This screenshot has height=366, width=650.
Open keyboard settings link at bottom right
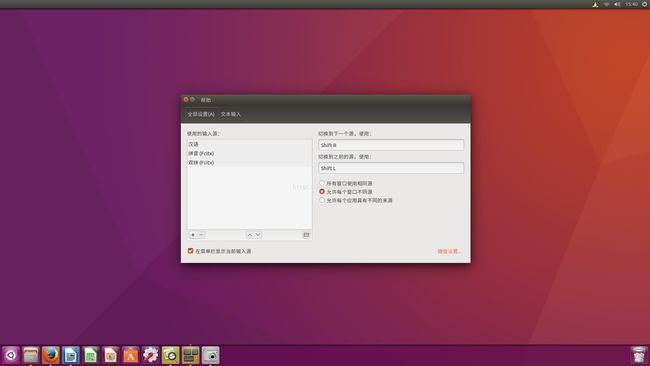449,251
